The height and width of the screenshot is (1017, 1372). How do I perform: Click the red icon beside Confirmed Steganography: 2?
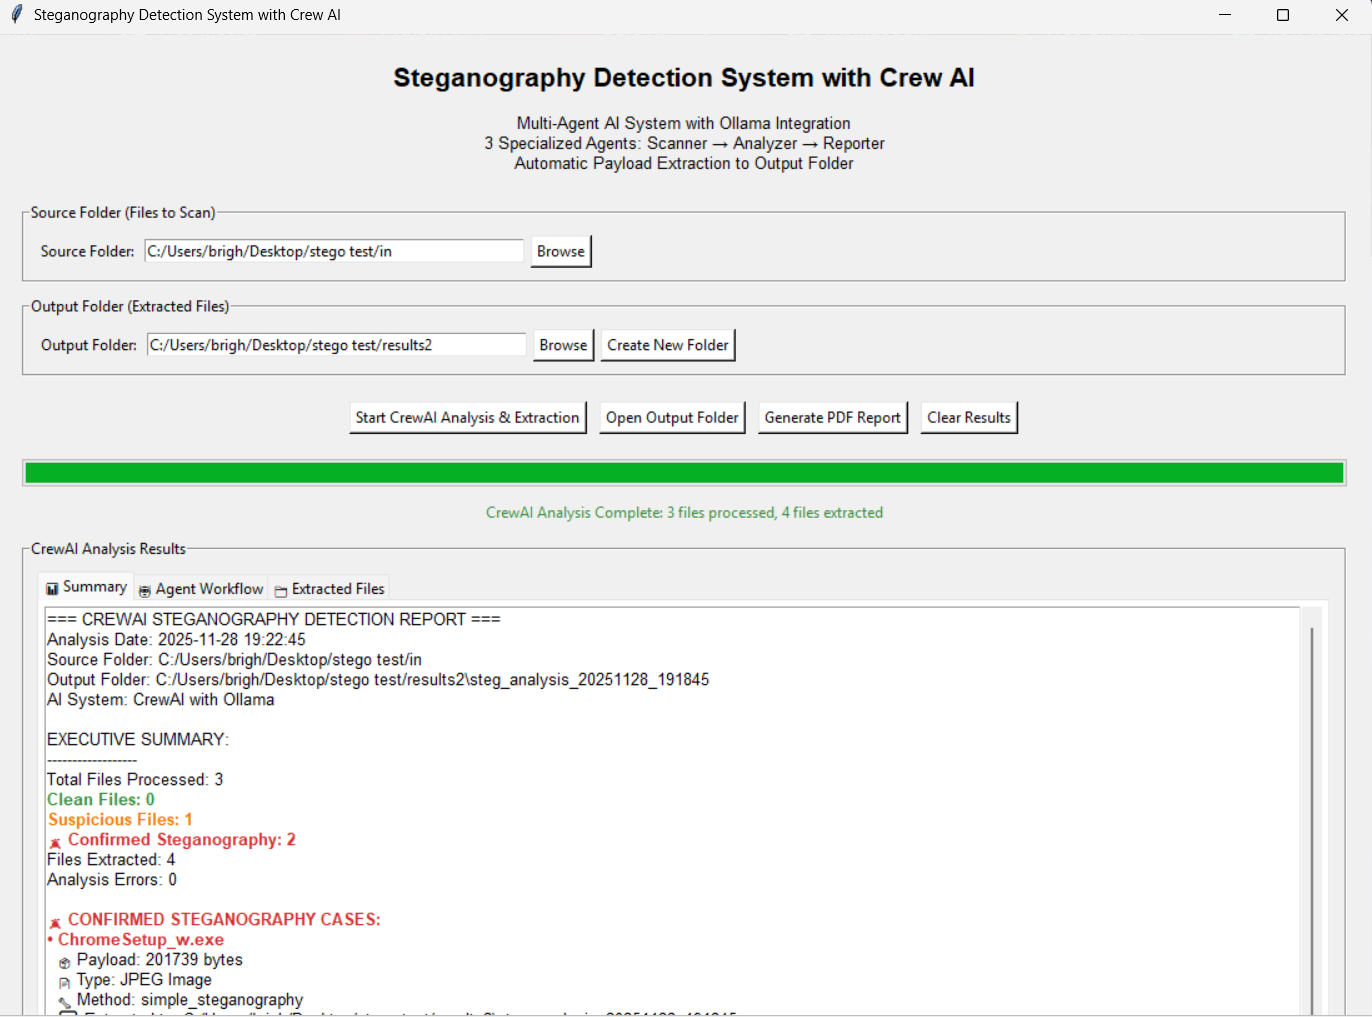[55, 842]
